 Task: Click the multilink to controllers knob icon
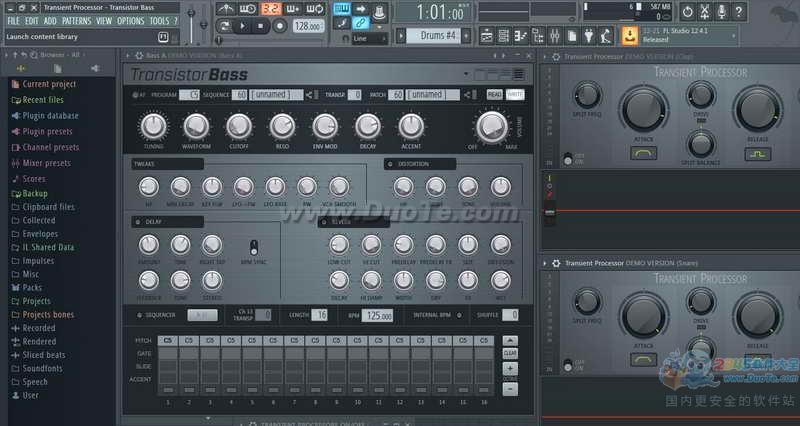click(x=379, y=11)
